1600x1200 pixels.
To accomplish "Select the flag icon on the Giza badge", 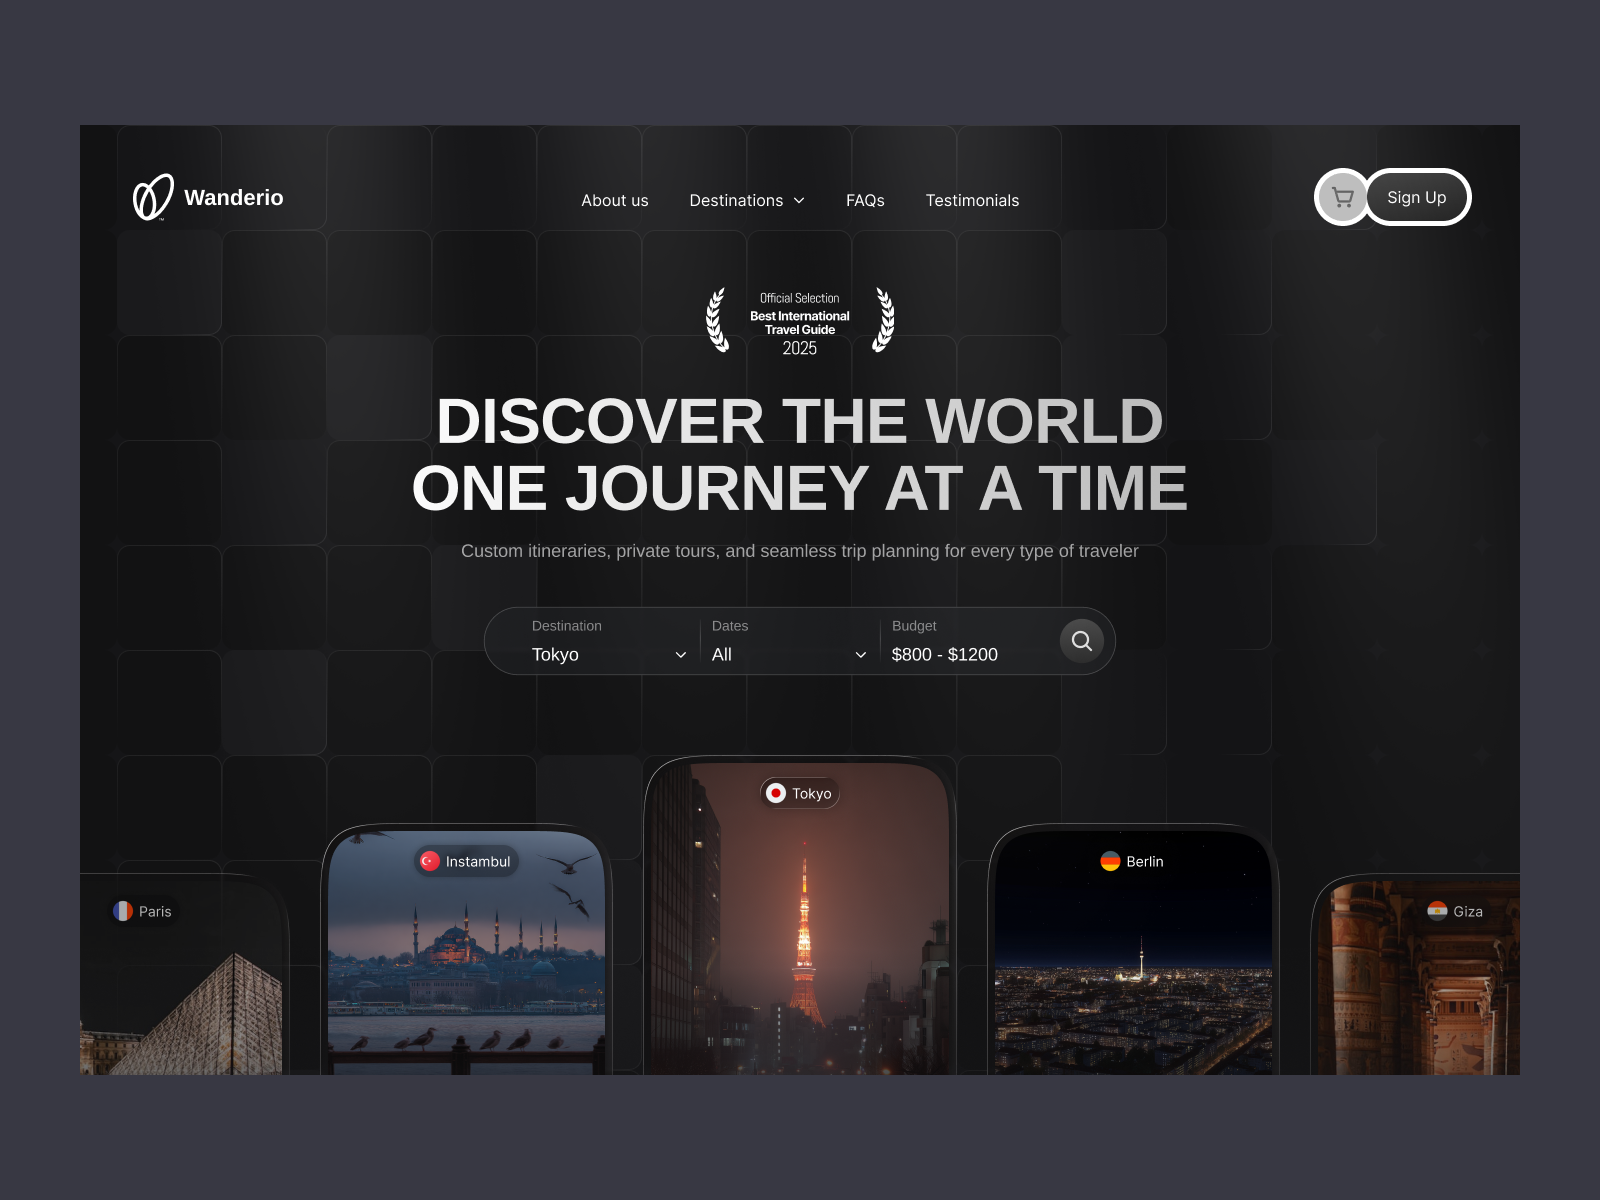I will click(x=1437, y=911).
